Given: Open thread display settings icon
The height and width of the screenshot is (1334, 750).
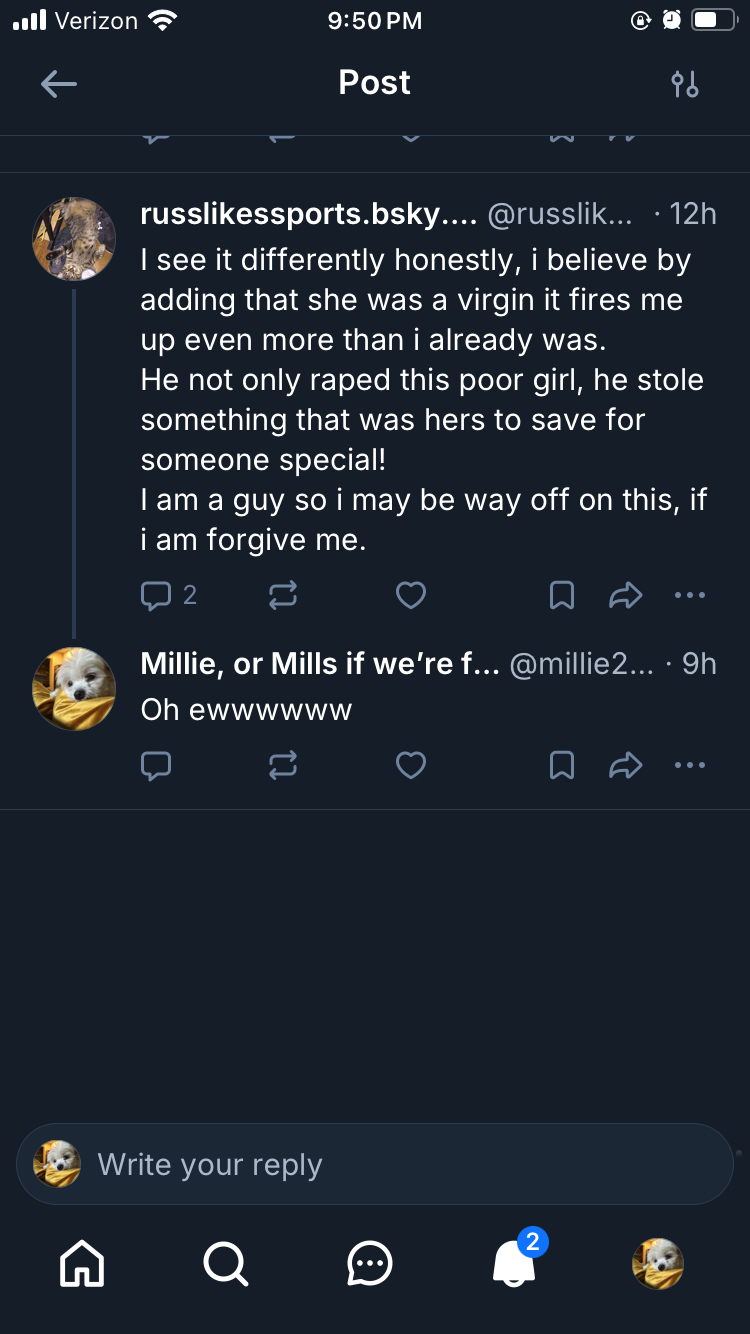Looking at the screenshot, I should click(x=685, y=84).
